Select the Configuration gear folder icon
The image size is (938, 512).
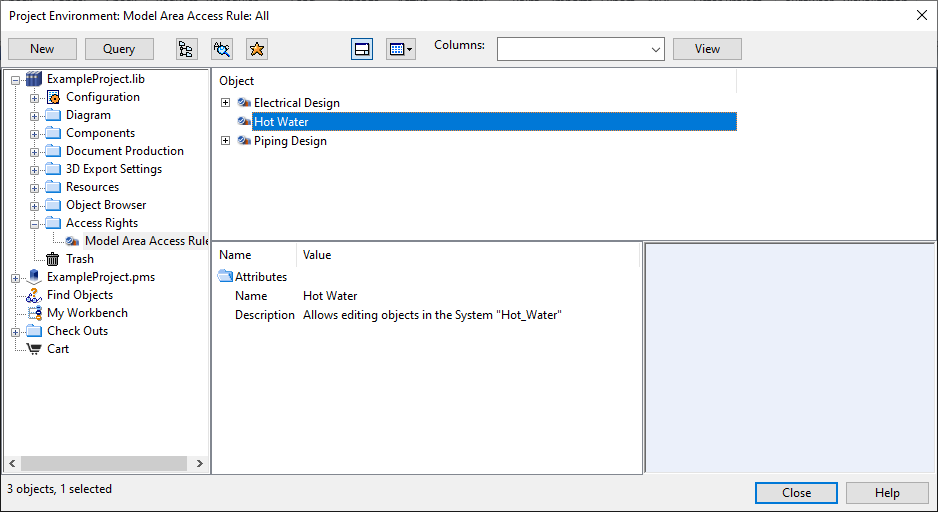[53, 97]
